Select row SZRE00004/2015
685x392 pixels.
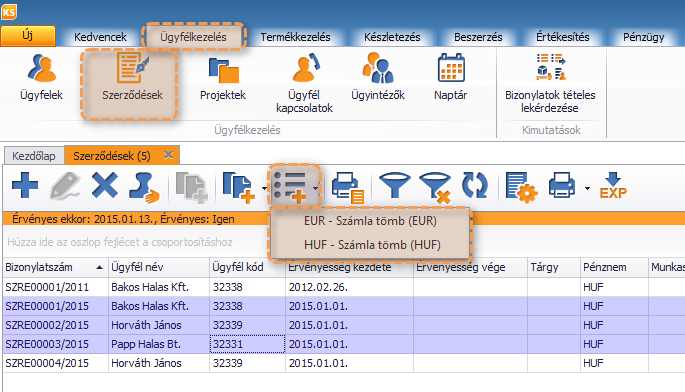tap(344, 363)
